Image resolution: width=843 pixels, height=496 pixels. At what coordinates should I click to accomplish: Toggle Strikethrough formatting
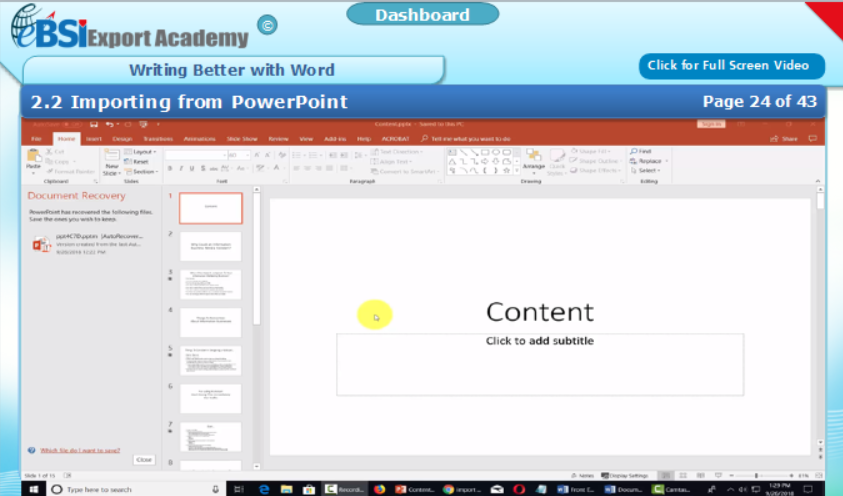[x=213, y=169]
